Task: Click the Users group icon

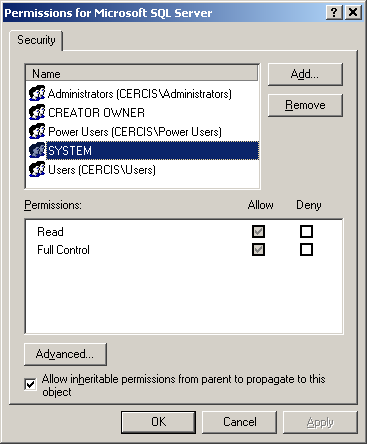Action: (x=37, y=169)
